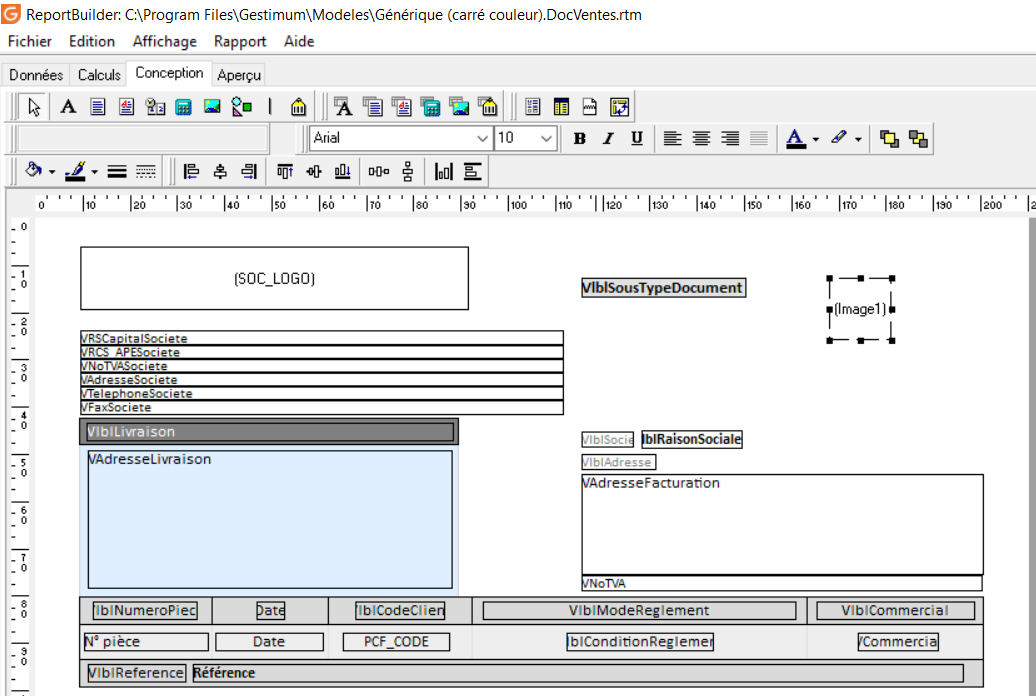Screen dimensions: 1036x696
Task: Click the empty edit box in toolbar
Action: (143, 139)
